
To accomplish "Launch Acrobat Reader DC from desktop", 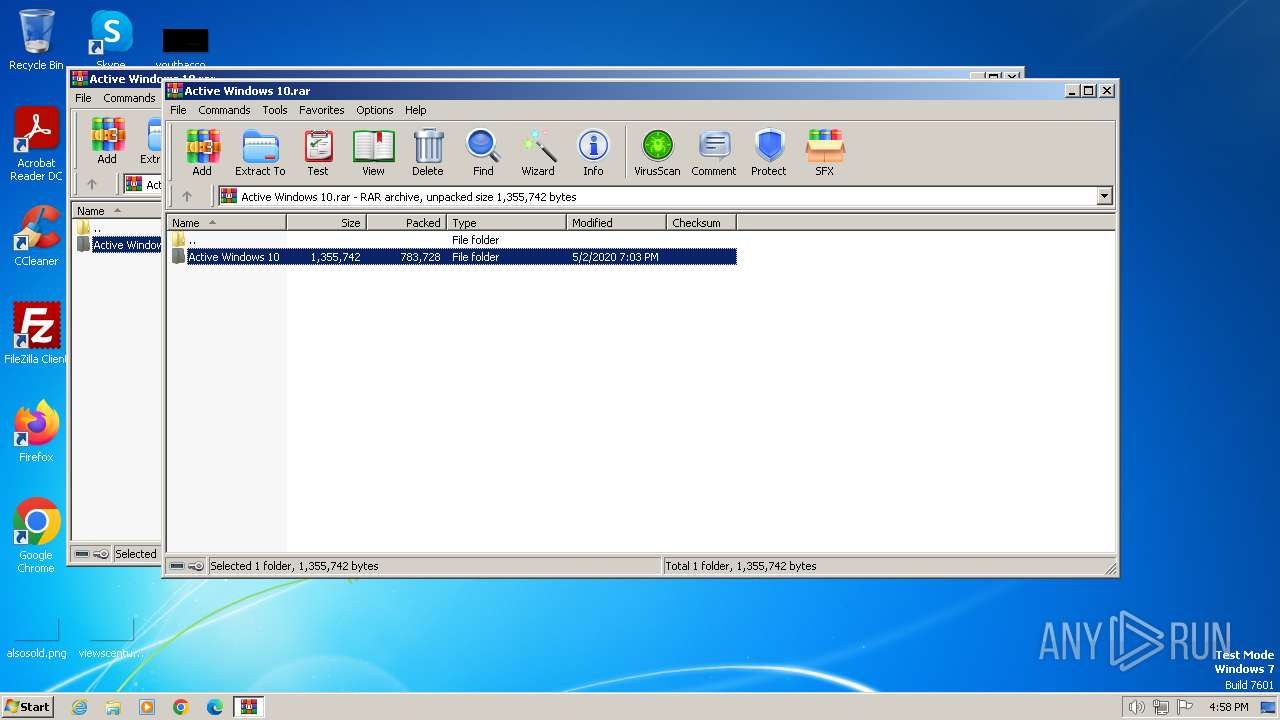I will [x=36, y=144].
